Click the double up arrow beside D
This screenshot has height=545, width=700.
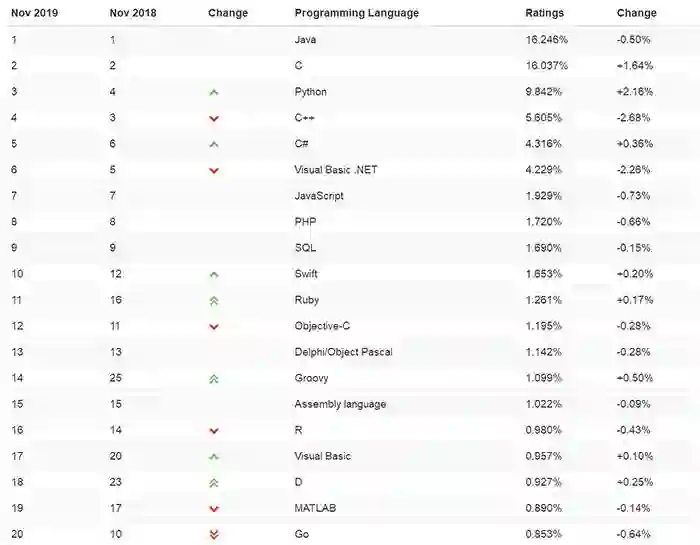pyautogui.click(x=214, y=483)
